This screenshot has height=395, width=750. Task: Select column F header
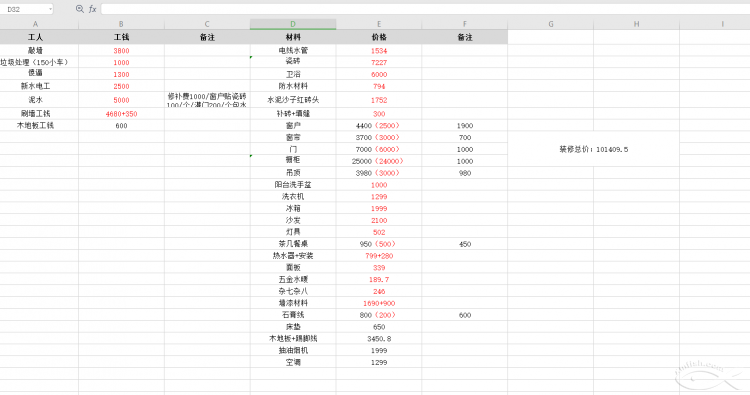[x=464, y=24]
